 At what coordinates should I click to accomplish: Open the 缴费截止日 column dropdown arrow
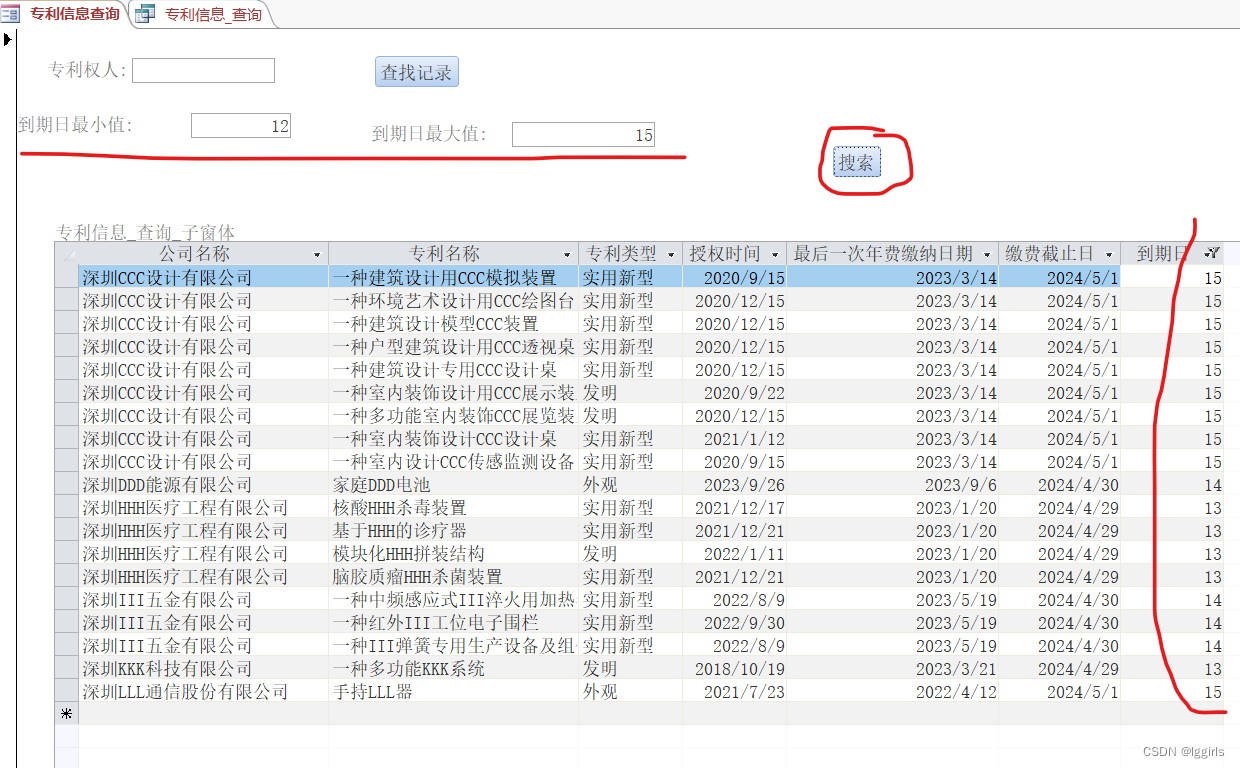[x=1109, y=255]
